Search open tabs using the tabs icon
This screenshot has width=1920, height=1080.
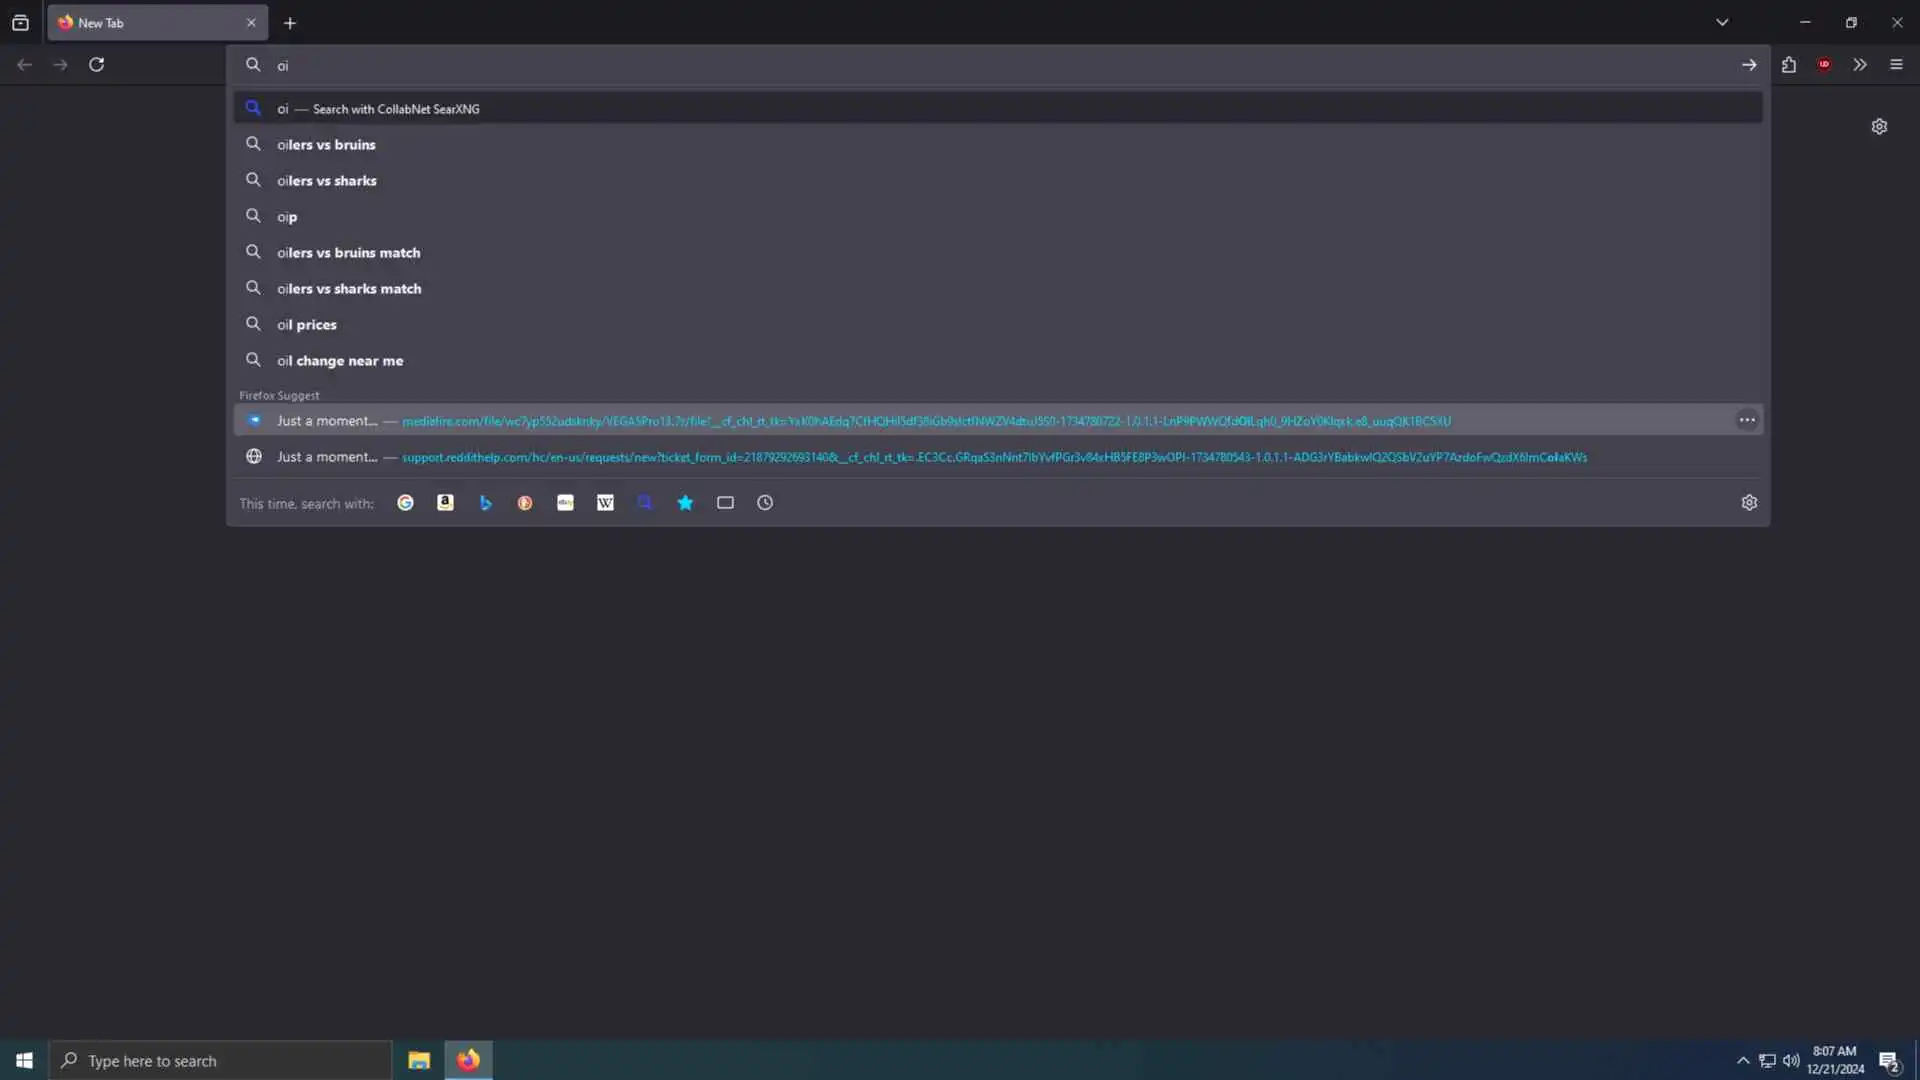click(725, 503)
